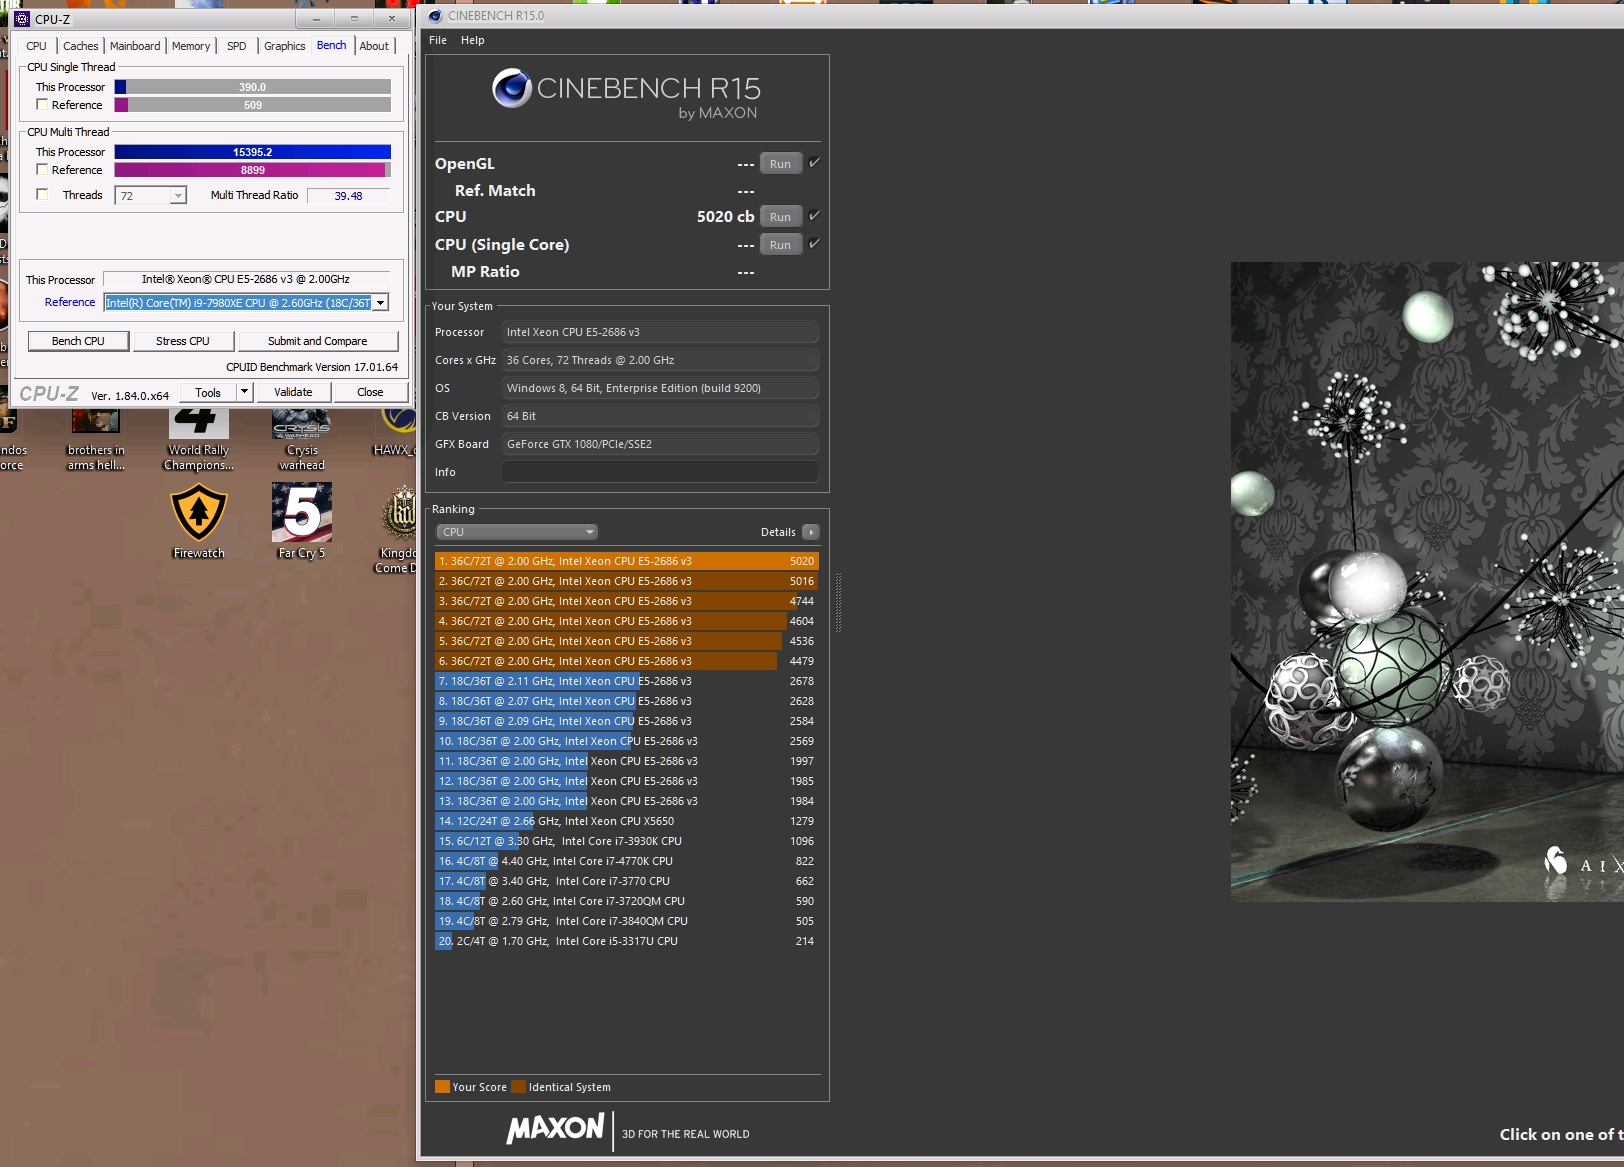This screenshot has height=1167, width=1624.
Task: Toggle the OpenGL test checkmark
Action: coord(814,163)
